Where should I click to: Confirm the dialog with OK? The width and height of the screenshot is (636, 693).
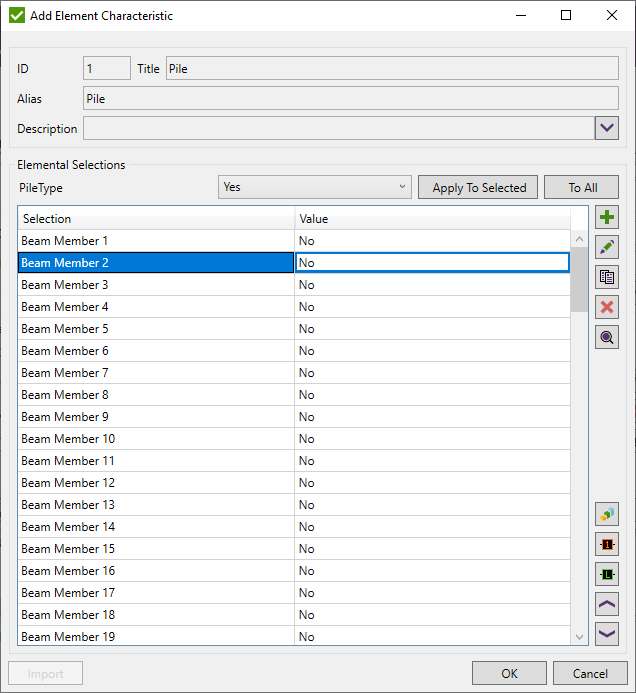(509, 673)
